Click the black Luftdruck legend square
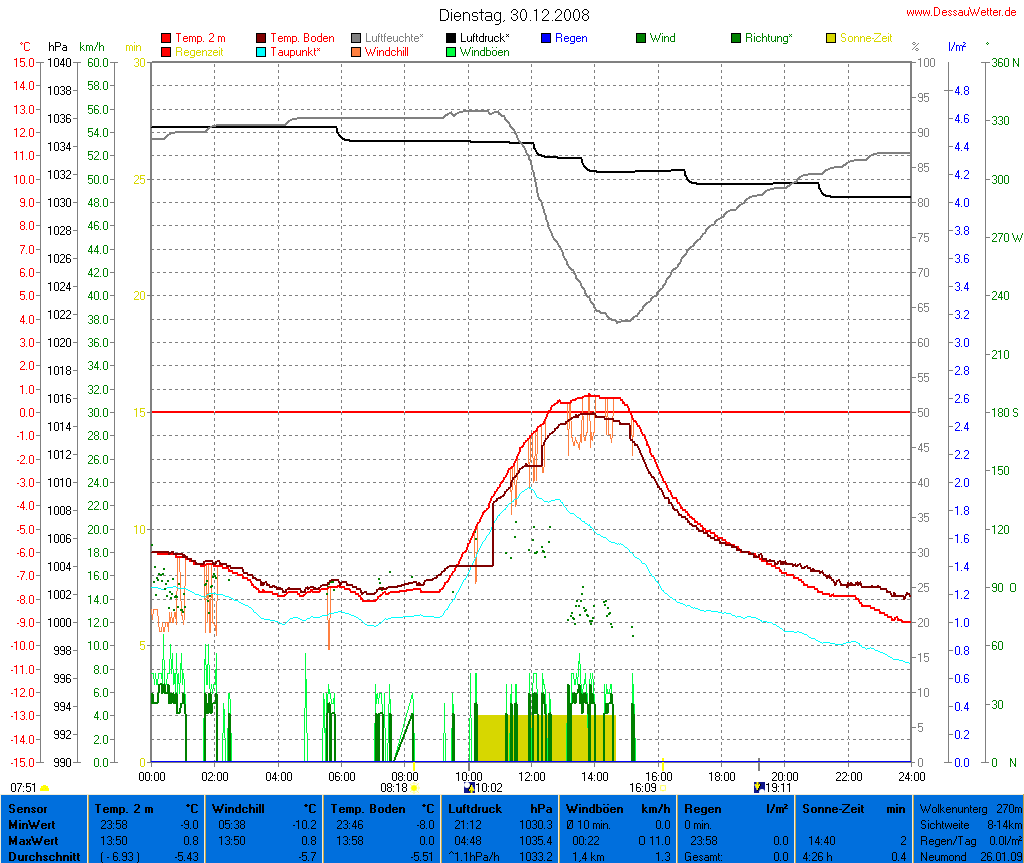The image size is (1024, 863). pyautogui.click(x=451, y=39)
